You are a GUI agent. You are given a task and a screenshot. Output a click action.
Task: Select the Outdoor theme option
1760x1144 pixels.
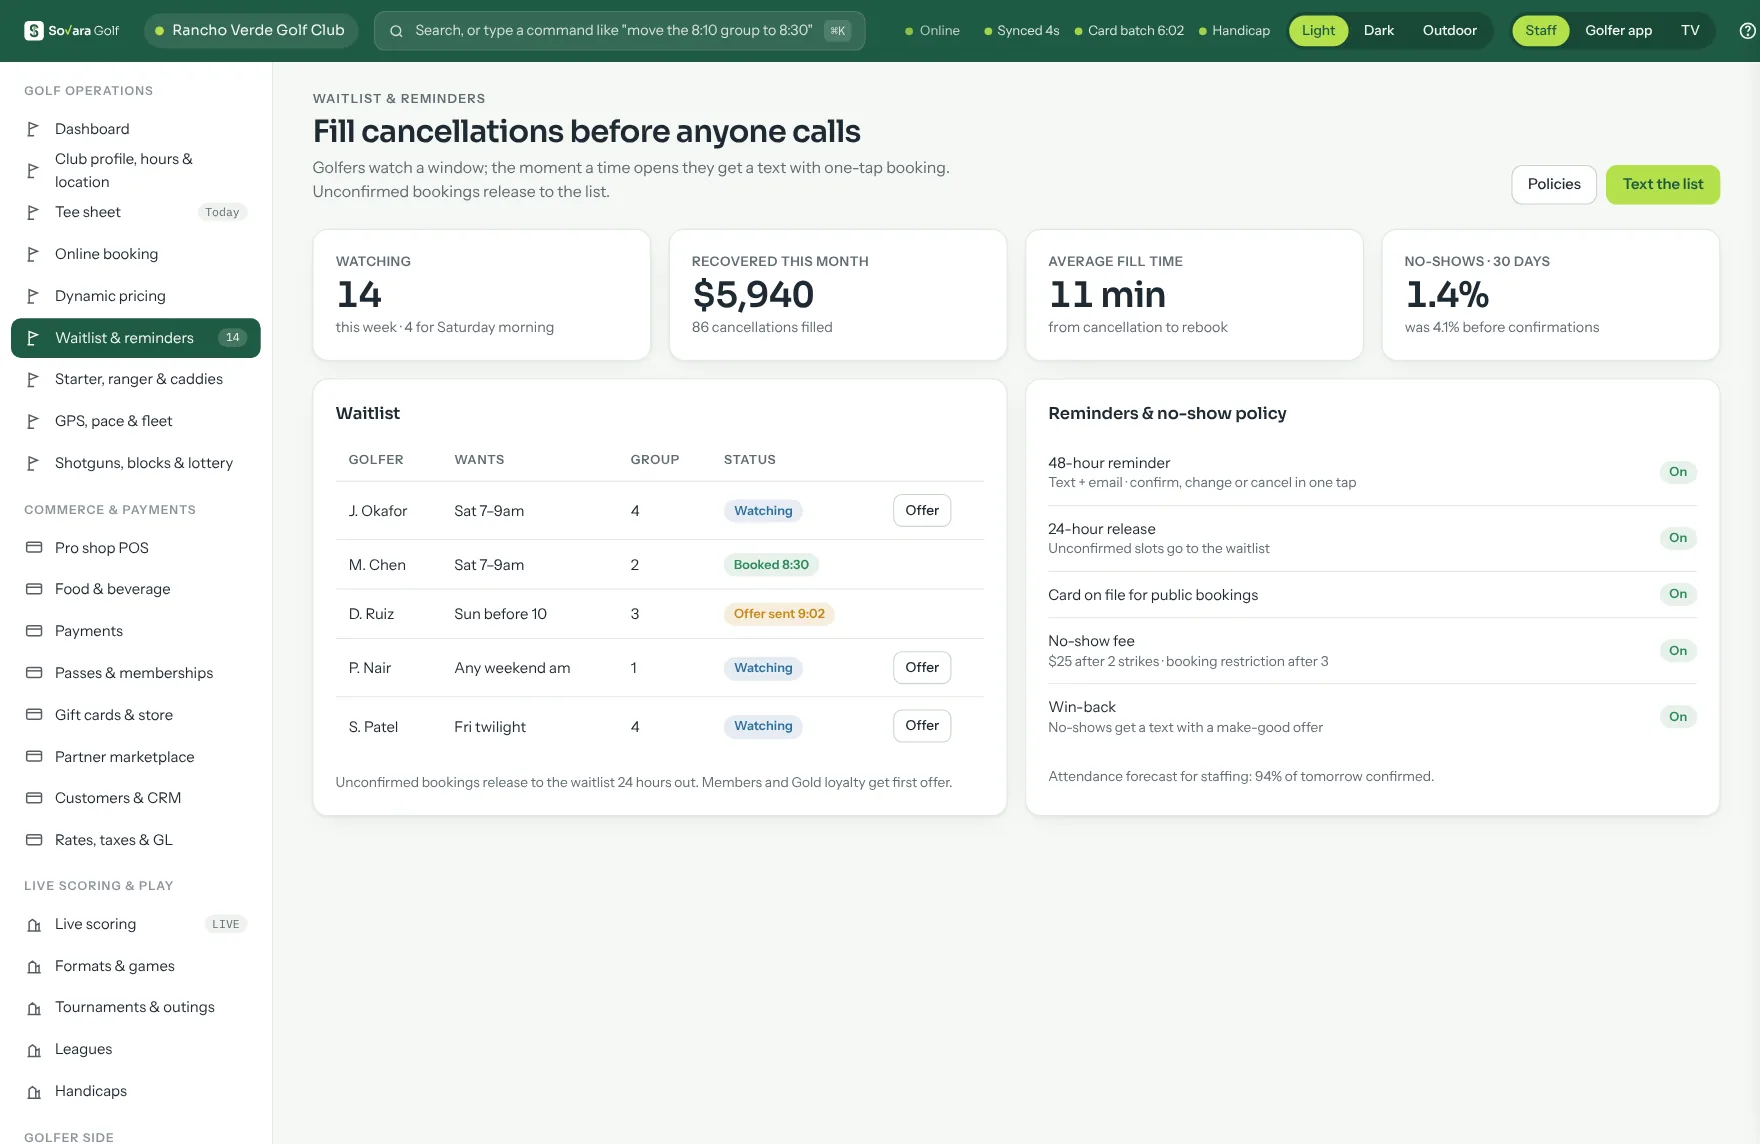point(1449,31)
